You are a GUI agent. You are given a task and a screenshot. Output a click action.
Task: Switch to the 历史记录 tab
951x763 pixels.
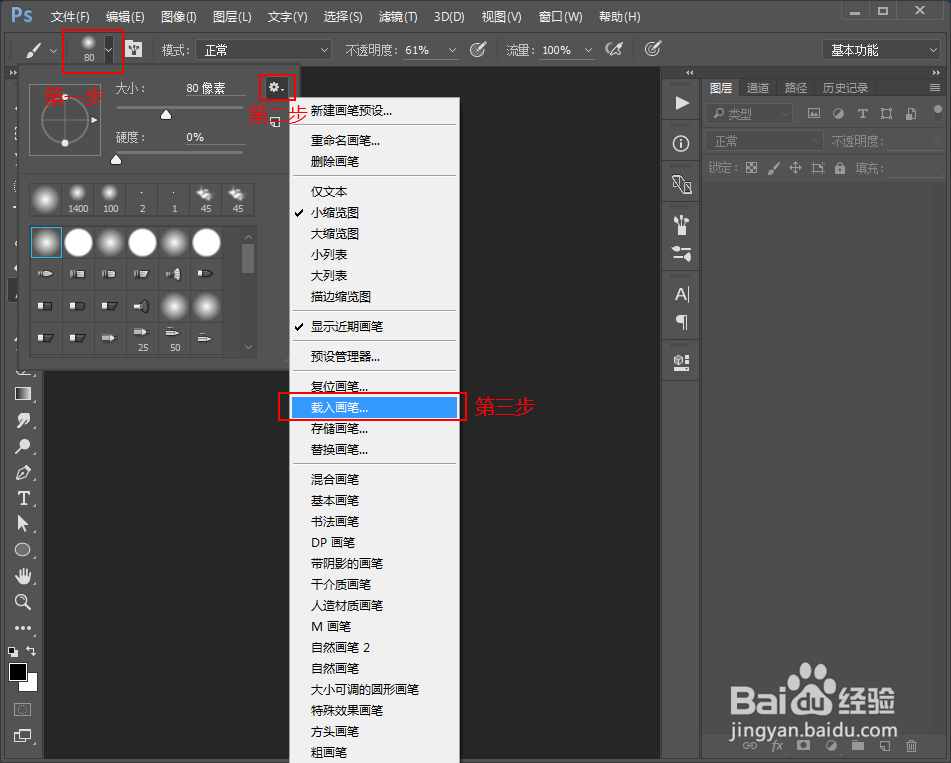pyautogui.click(x=845, y=88)
